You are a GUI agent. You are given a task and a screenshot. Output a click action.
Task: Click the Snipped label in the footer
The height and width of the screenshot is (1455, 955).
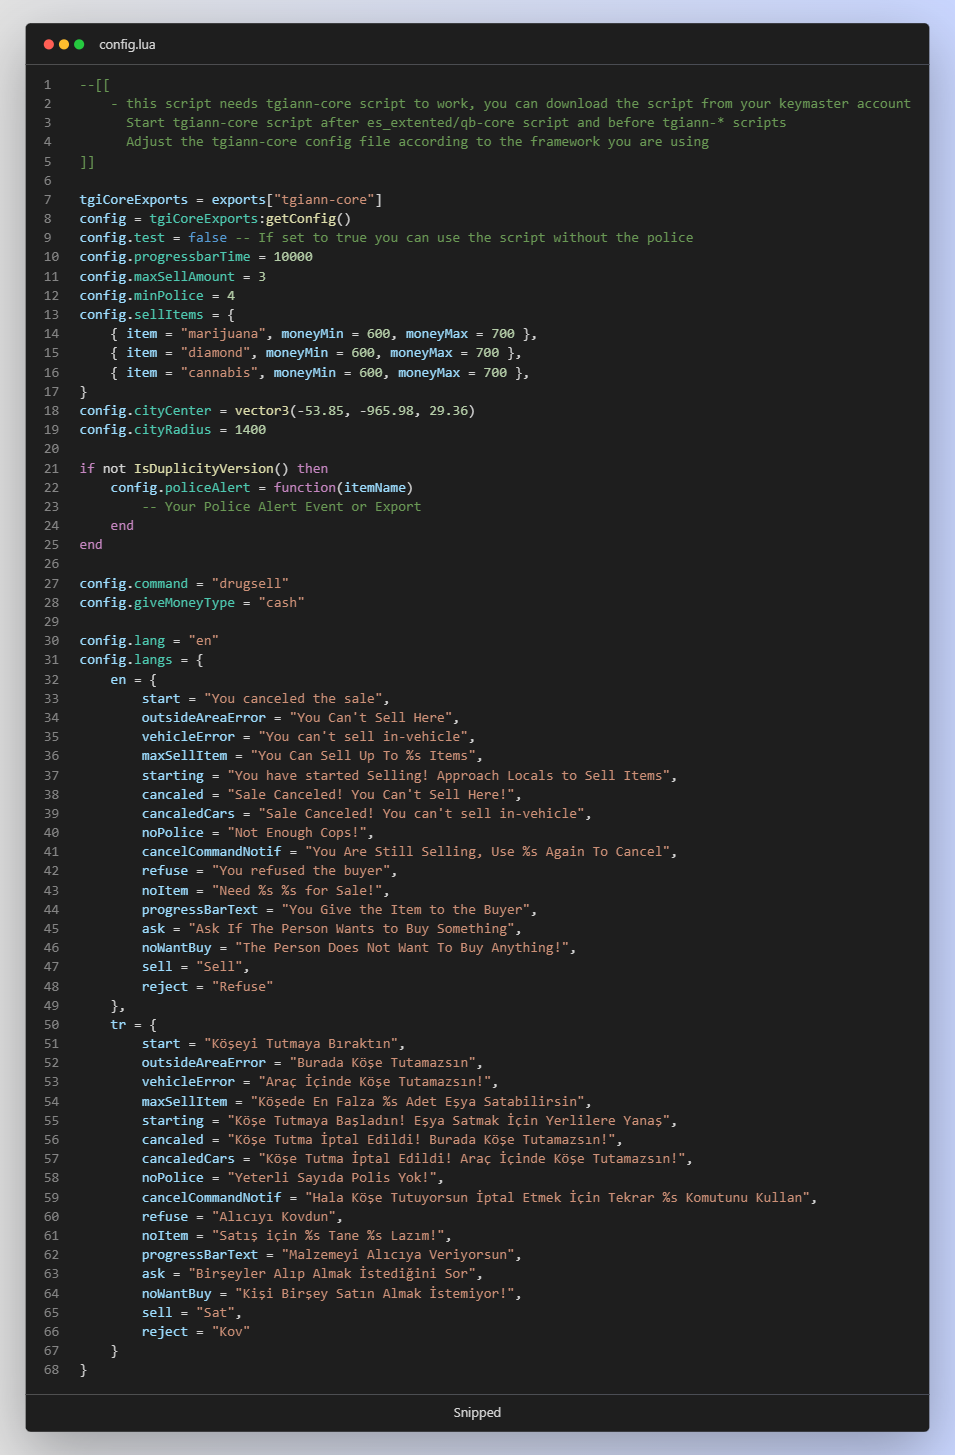click(x=477, y=1412)
